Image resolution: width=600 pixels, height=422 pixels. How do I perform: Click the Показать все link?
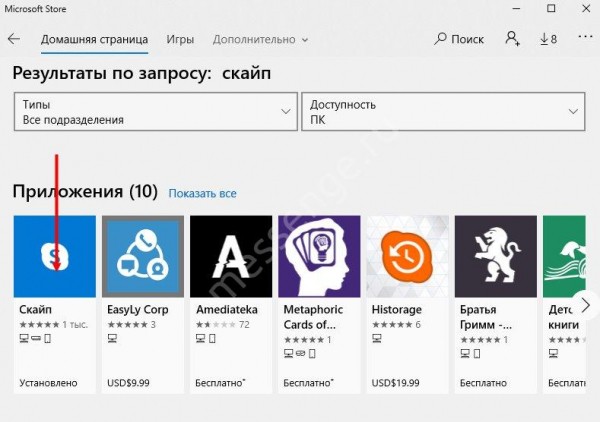202,194
